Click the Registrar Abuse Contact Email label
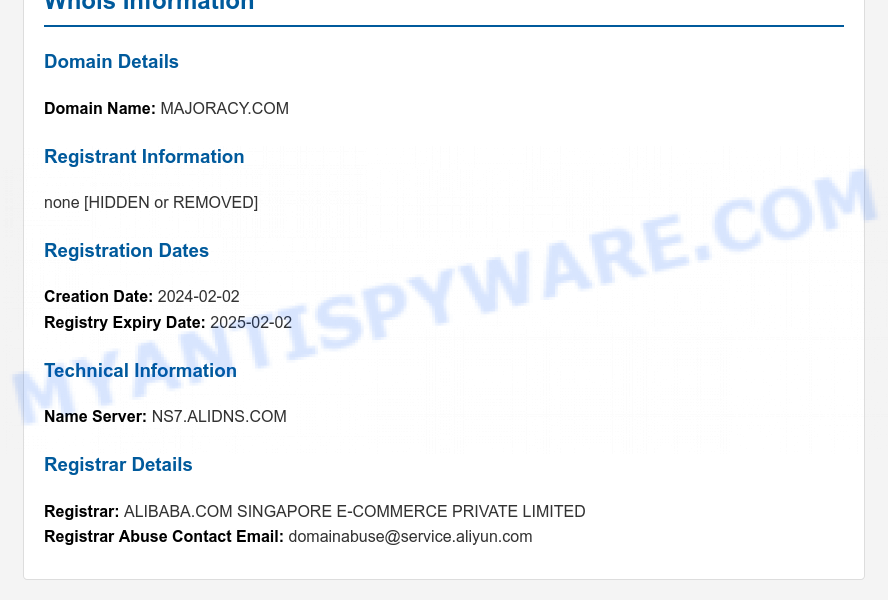The height and width of the screenshot is (600, 888). (x=164, y=537)
